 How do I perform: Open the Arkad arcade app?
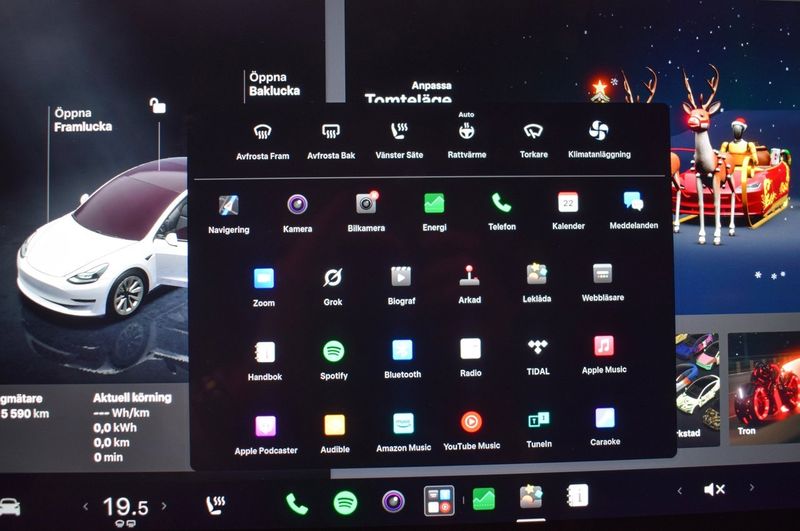pos(469,284)
